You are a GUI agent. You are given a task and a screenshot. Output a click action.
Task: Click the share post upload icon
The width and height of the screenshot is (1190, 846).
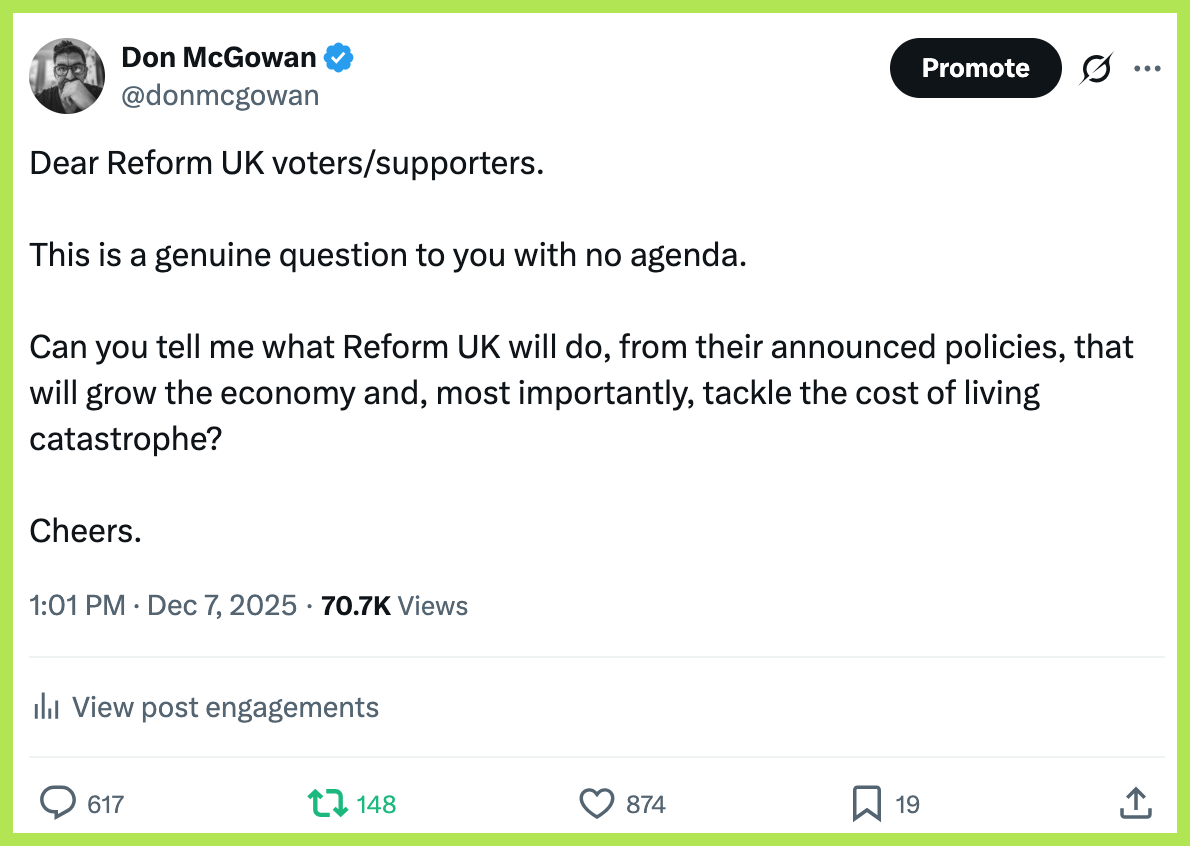pyautogui.click(x=1135, y=803)
